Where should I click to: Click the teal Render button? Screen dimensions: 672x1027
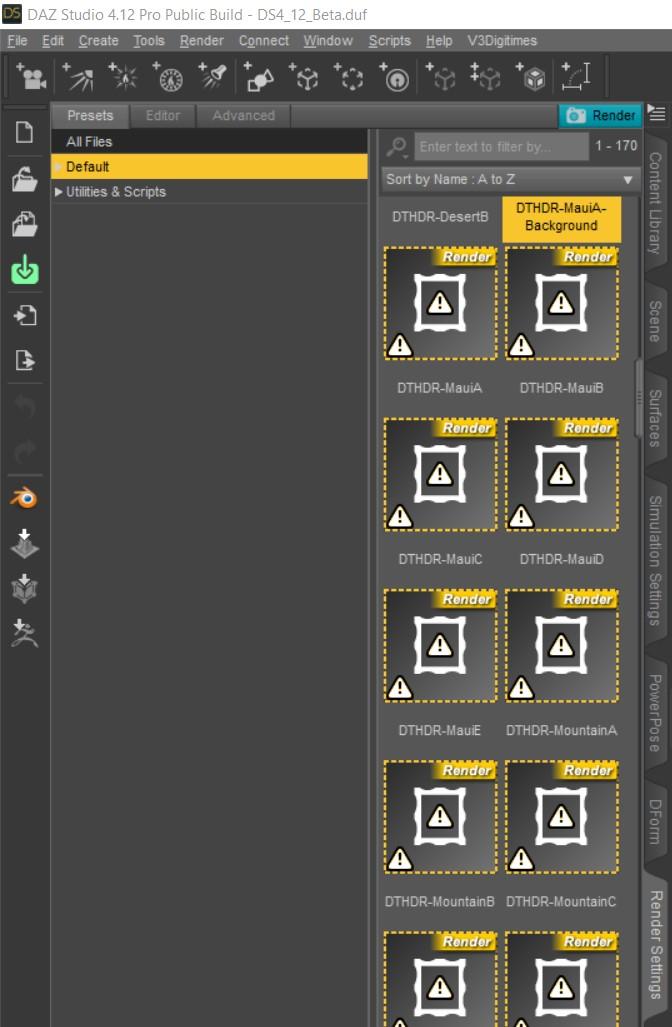tap(601, 116)
